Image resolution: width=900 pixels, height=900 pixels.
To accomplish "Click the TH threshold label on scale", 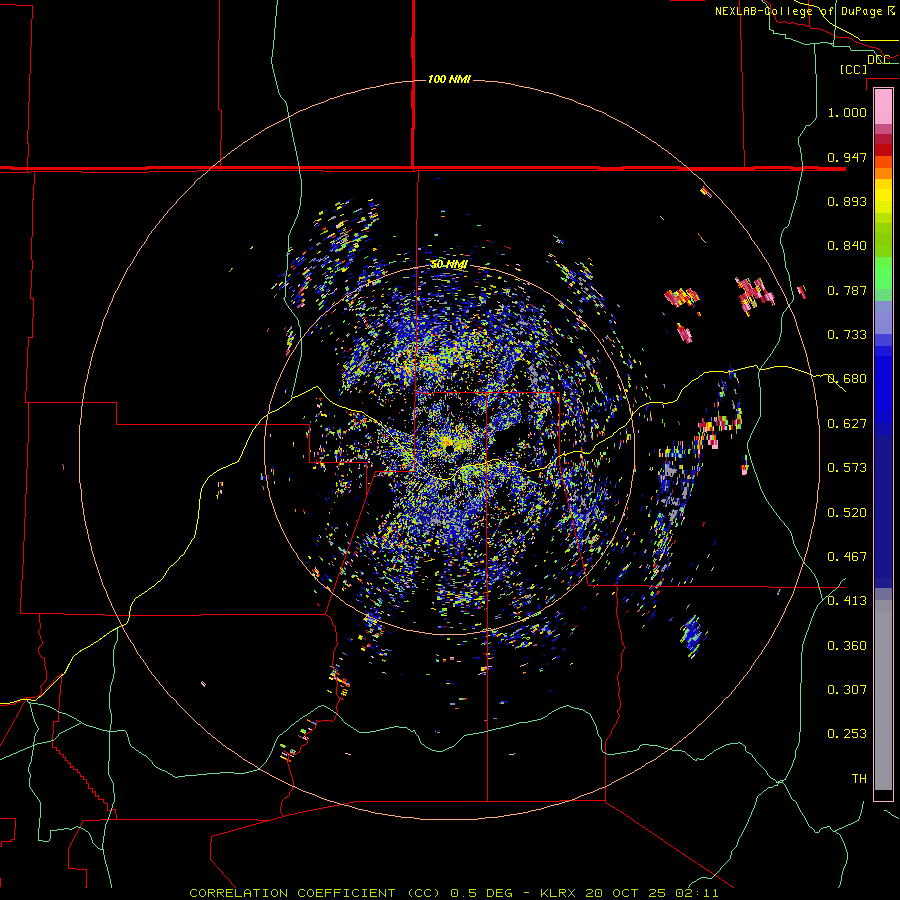I will tap(859, 779).
